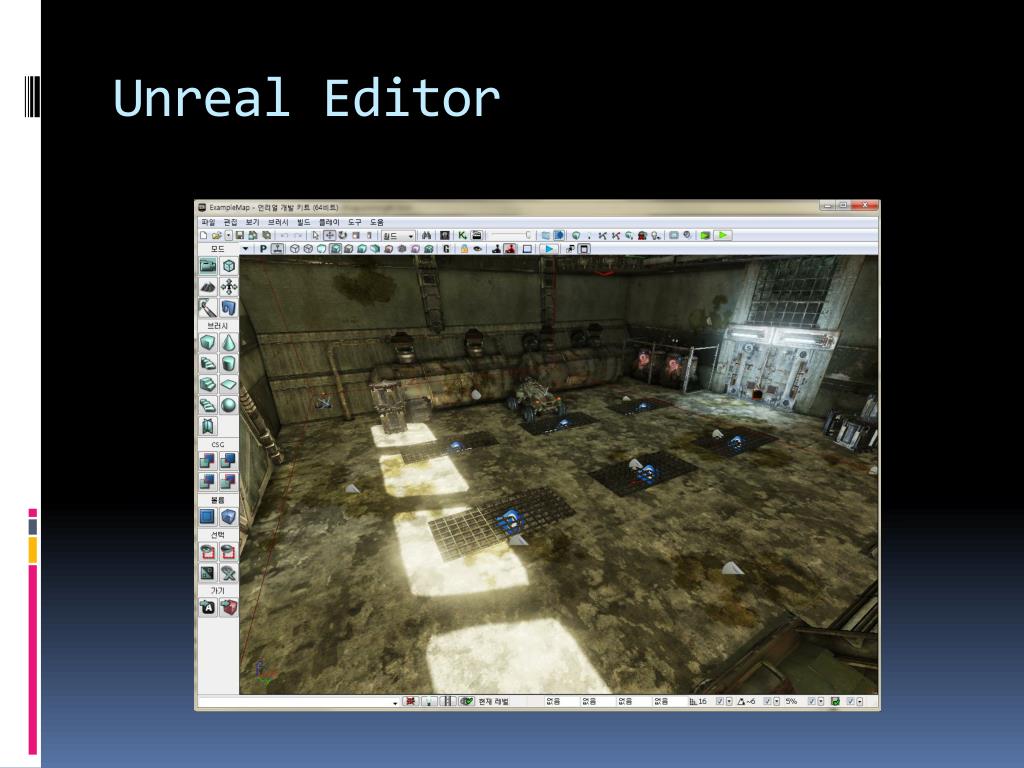The width and height of the screenshot is (1024, 768).
Task: Open grid size dropdown next to 16
Action: 729,701
